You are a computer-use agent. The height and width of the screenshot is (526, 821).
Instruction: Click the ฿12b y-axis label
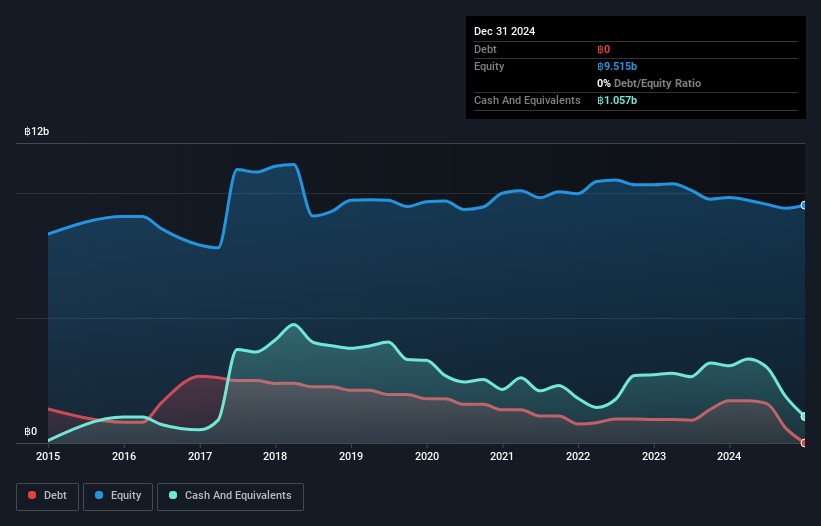click(x=37, y=132)
